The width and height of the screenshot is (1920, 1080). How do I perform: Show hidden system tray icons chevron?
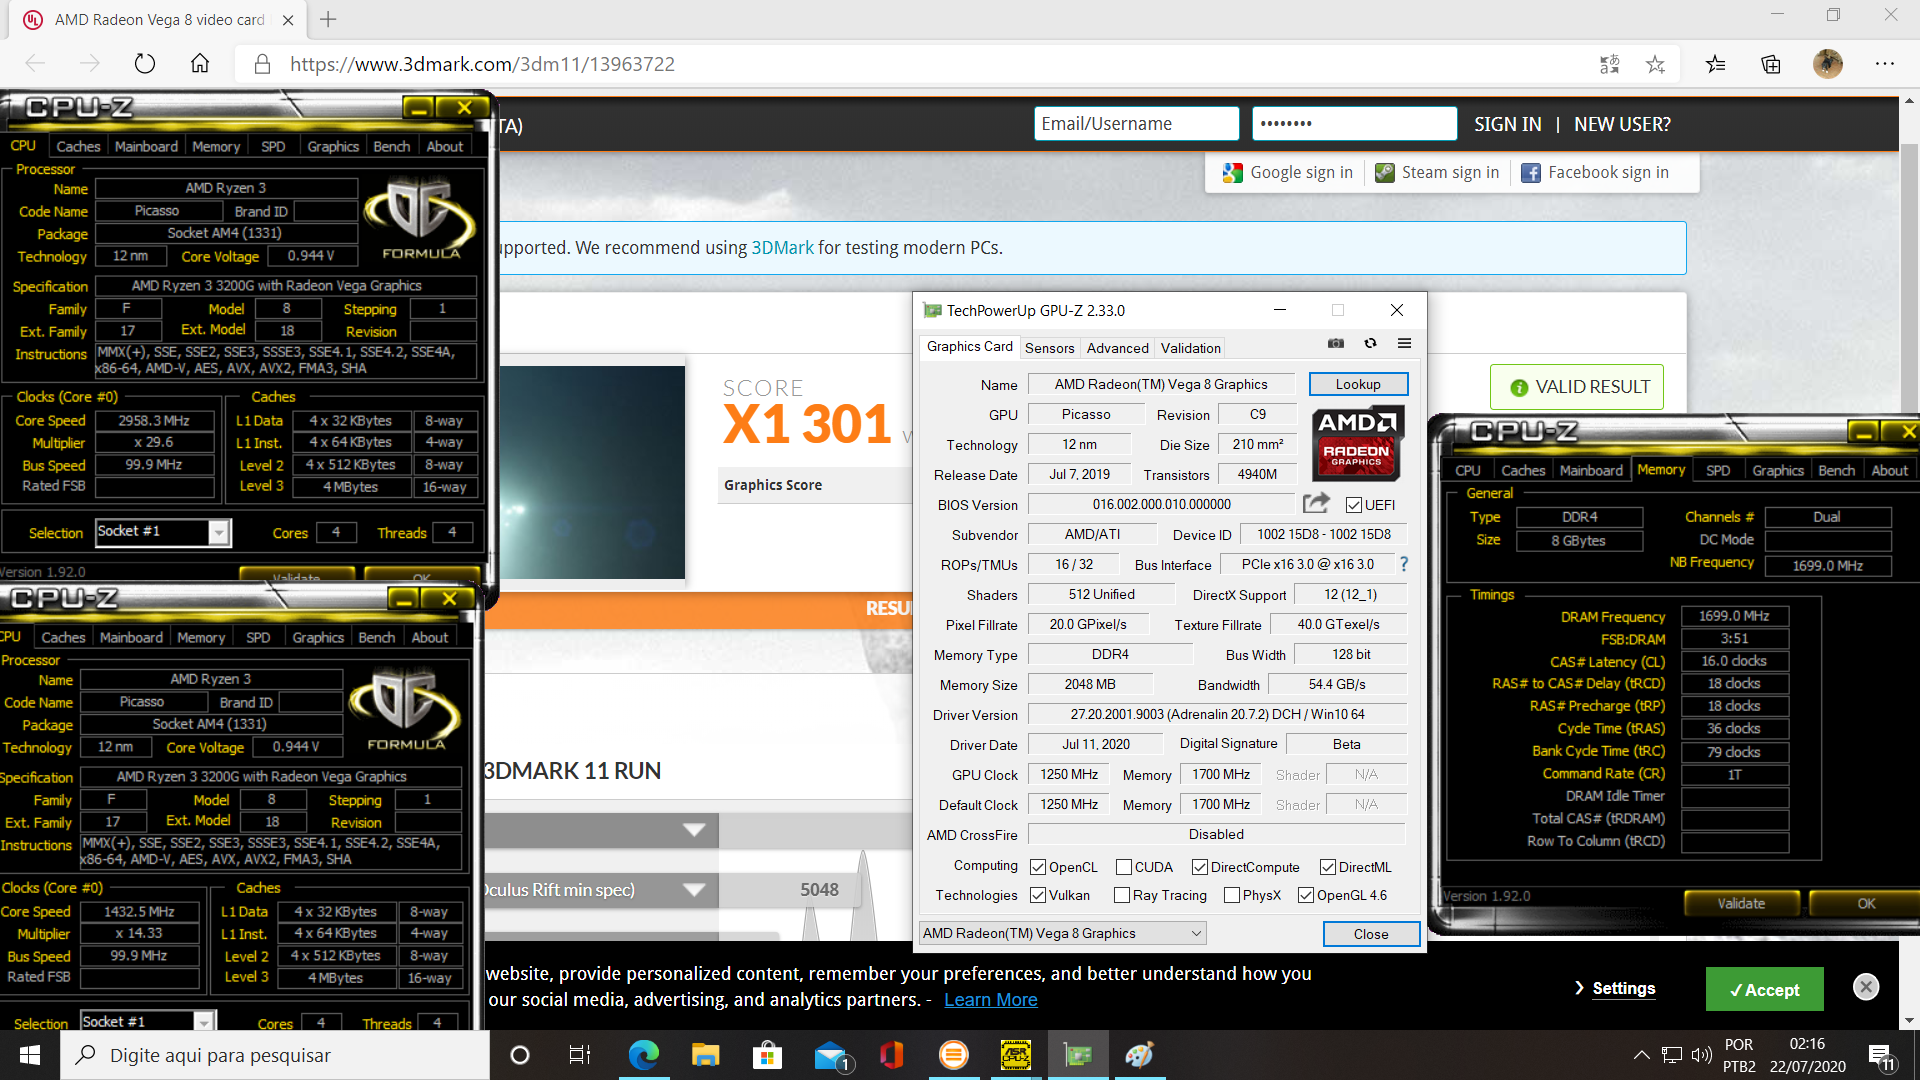point(1641,1055)
